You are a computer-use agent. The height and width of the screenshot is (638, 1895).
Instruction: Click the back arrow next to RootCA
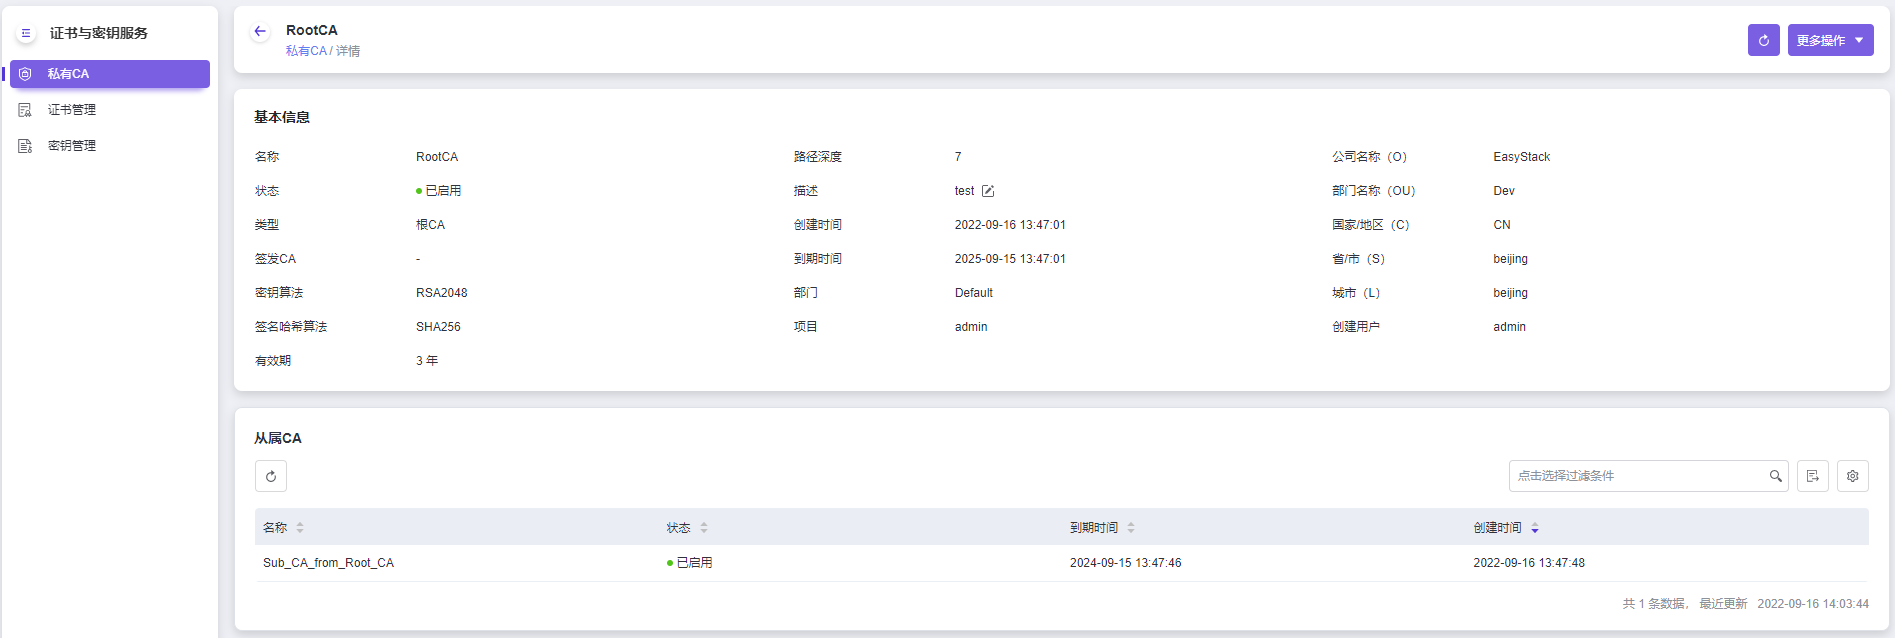pos(260,31)
